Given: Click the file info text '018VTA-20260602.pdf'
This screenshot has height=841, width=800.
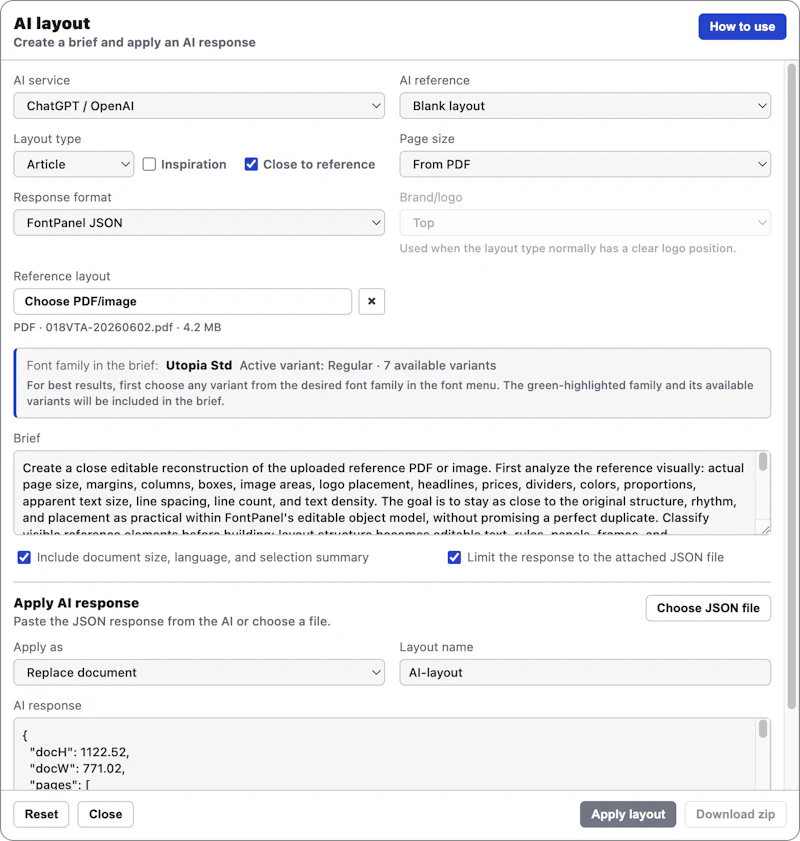Looking at the screenshot, I should [x=109, y=327].
